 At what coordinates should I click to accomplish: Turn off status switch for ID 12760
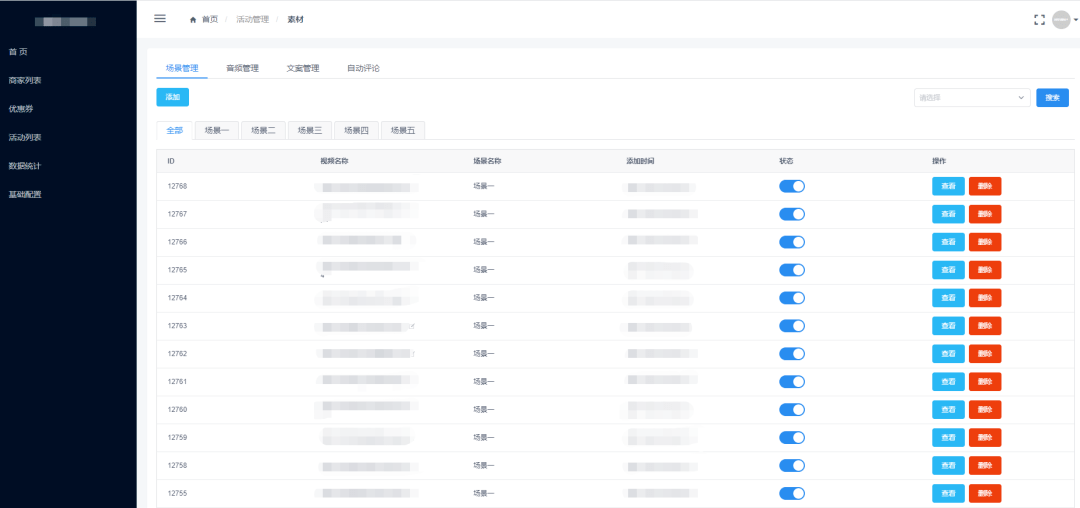point(791,410)
